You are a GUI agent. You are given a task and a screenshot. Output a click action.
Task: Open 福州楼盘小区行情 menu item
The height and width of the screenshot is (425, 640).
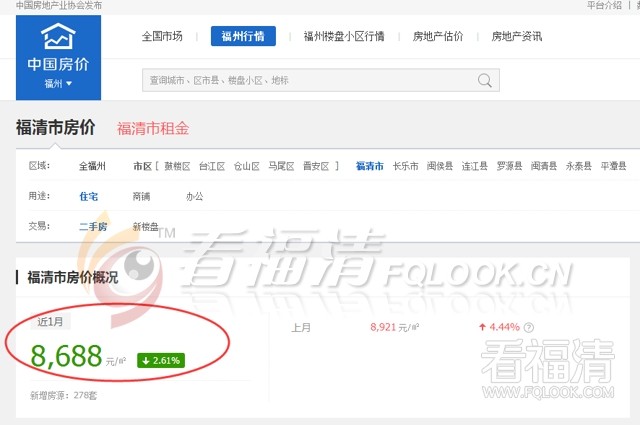(x=344, y=36)
